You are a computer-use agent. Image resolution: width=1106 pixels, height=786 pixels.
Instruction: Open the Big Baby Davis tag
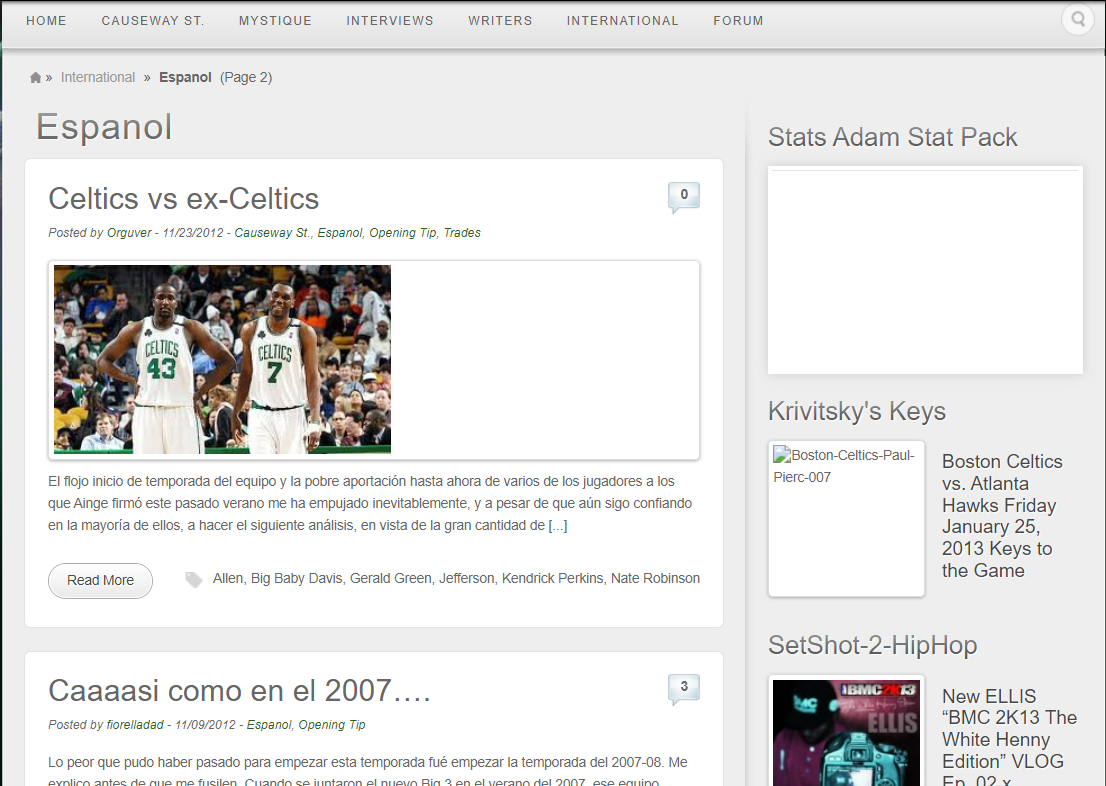296,579
